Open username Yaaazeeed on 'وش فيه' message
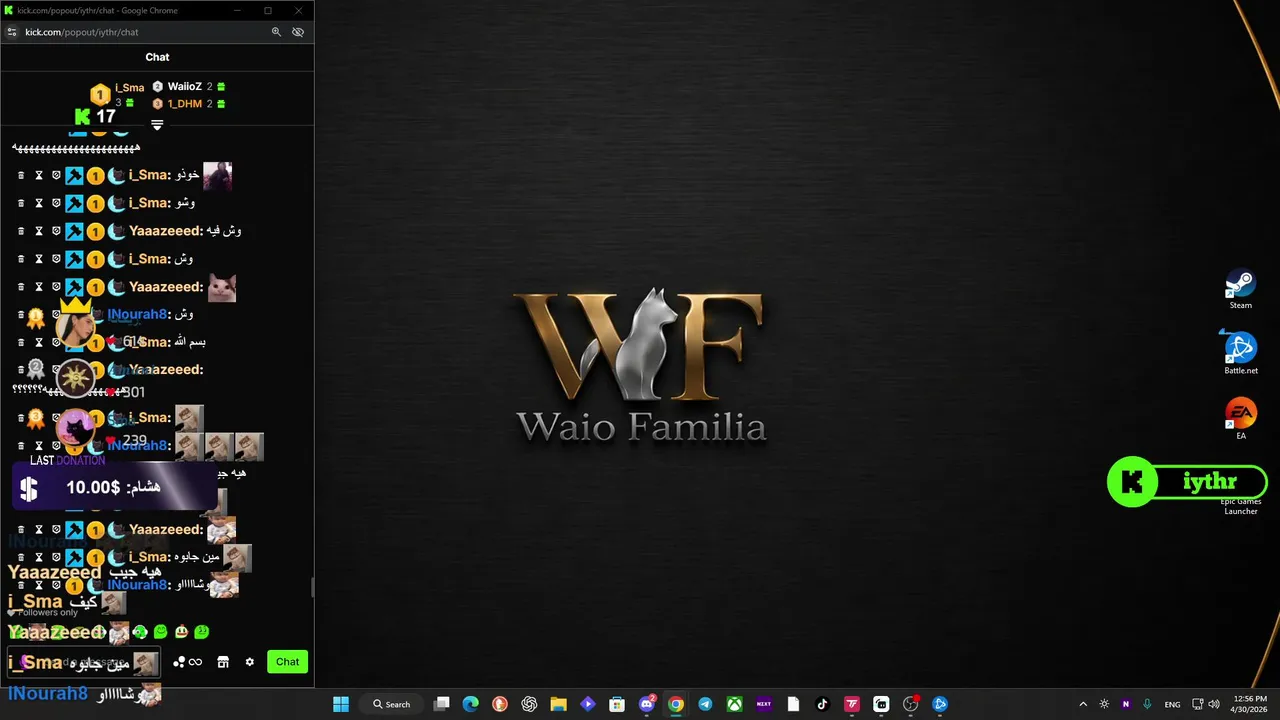 point(165,231)
